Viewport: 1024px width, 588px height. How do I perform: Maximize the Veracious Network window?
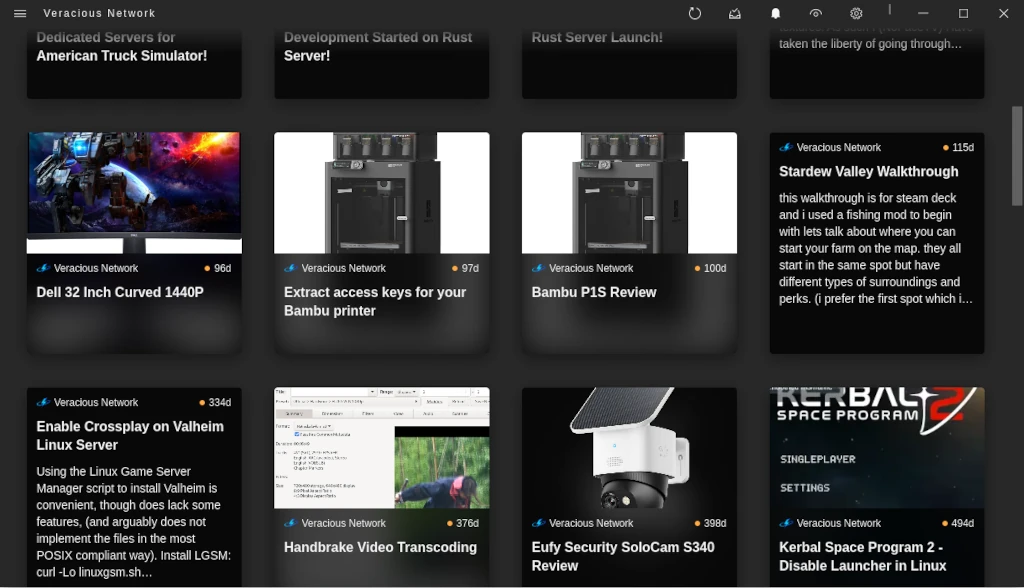(963, 13)
